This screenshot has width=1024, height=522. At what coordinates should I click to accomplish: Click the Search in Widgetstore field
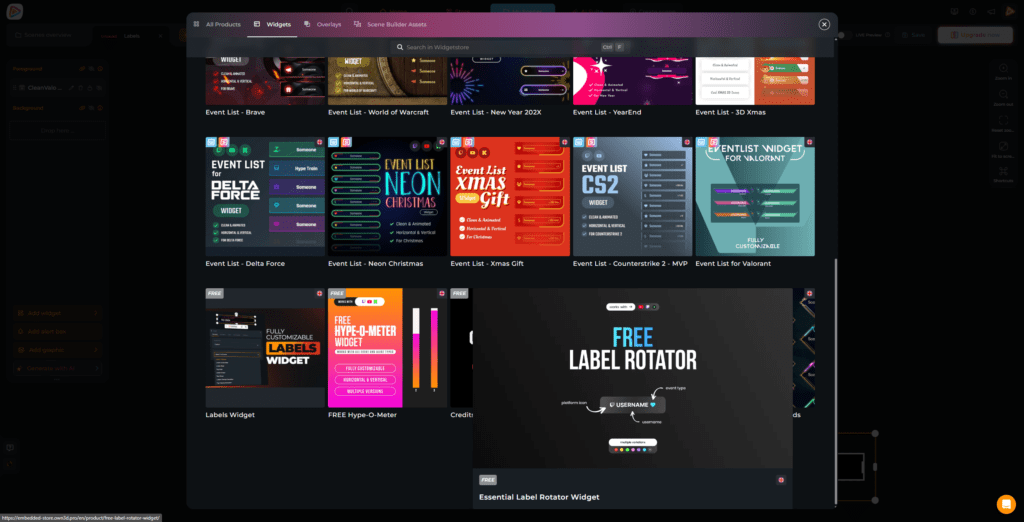click(x=510, y=47)
